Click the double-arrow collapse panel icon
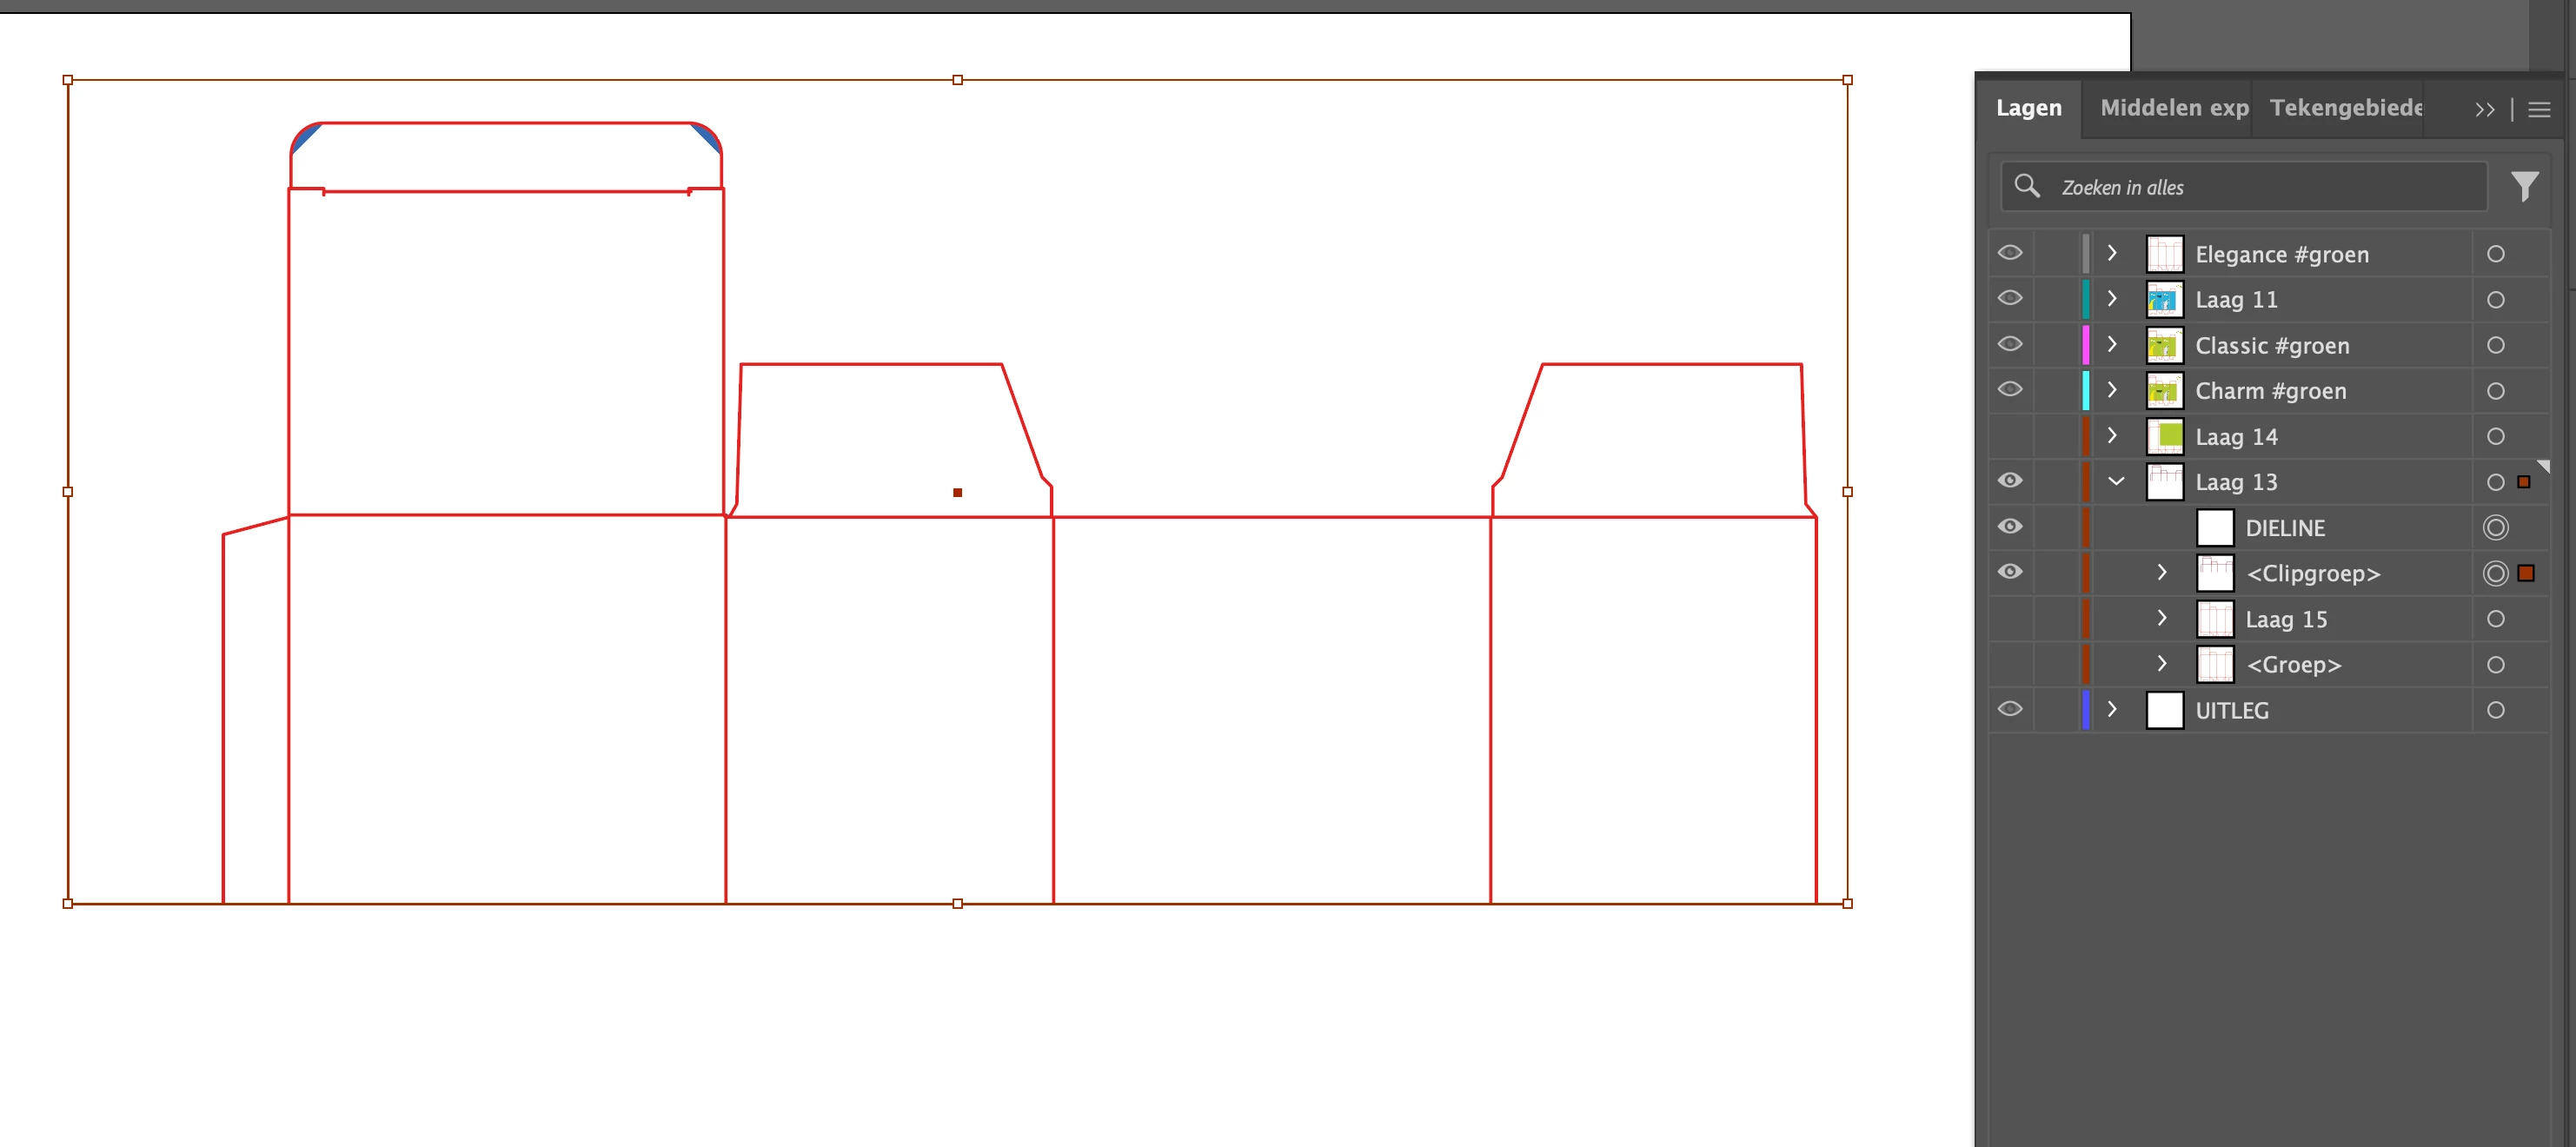This screenshot has height=1147, width=2576. [x=2485, y=109]
